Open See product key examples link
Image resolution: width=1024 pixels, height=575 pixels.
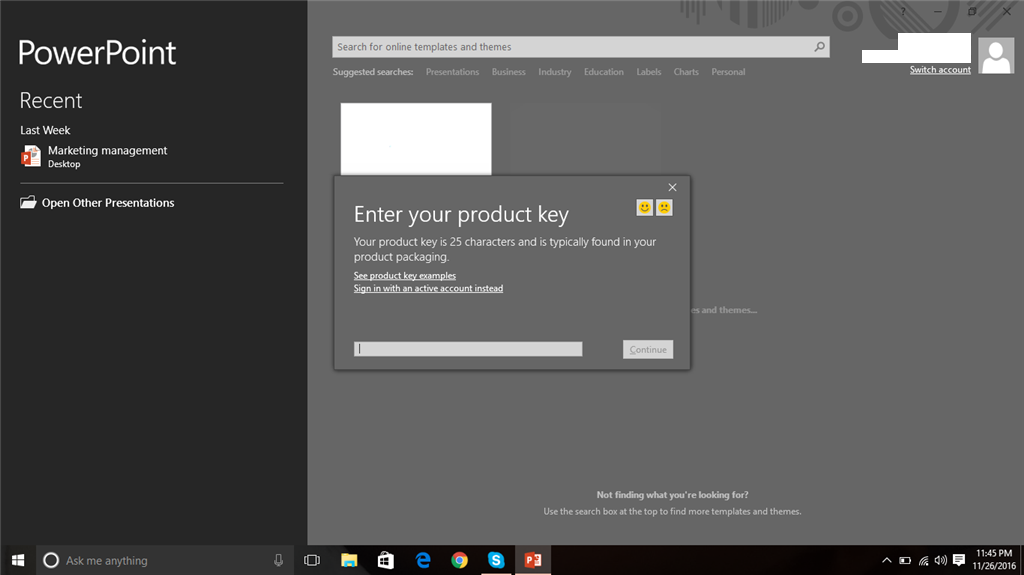[405, 276]
